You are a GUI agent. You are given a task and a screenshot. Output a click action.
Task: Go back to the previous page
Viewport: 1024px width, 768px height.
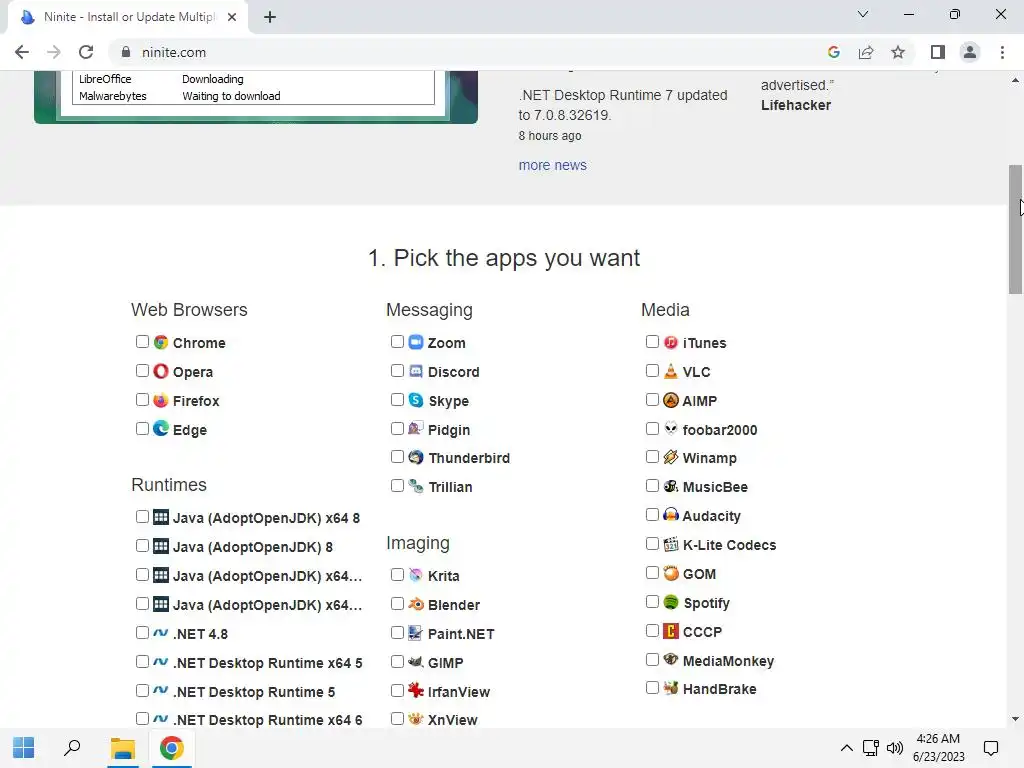pyautogui.click(x=22, y=52)
